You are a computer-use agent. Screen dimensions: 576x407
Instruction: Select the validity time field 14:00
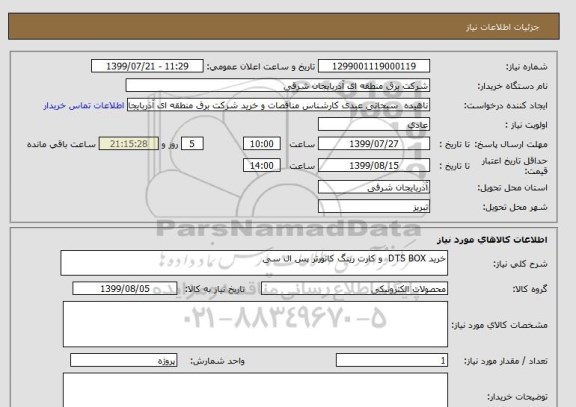[262, 166]
